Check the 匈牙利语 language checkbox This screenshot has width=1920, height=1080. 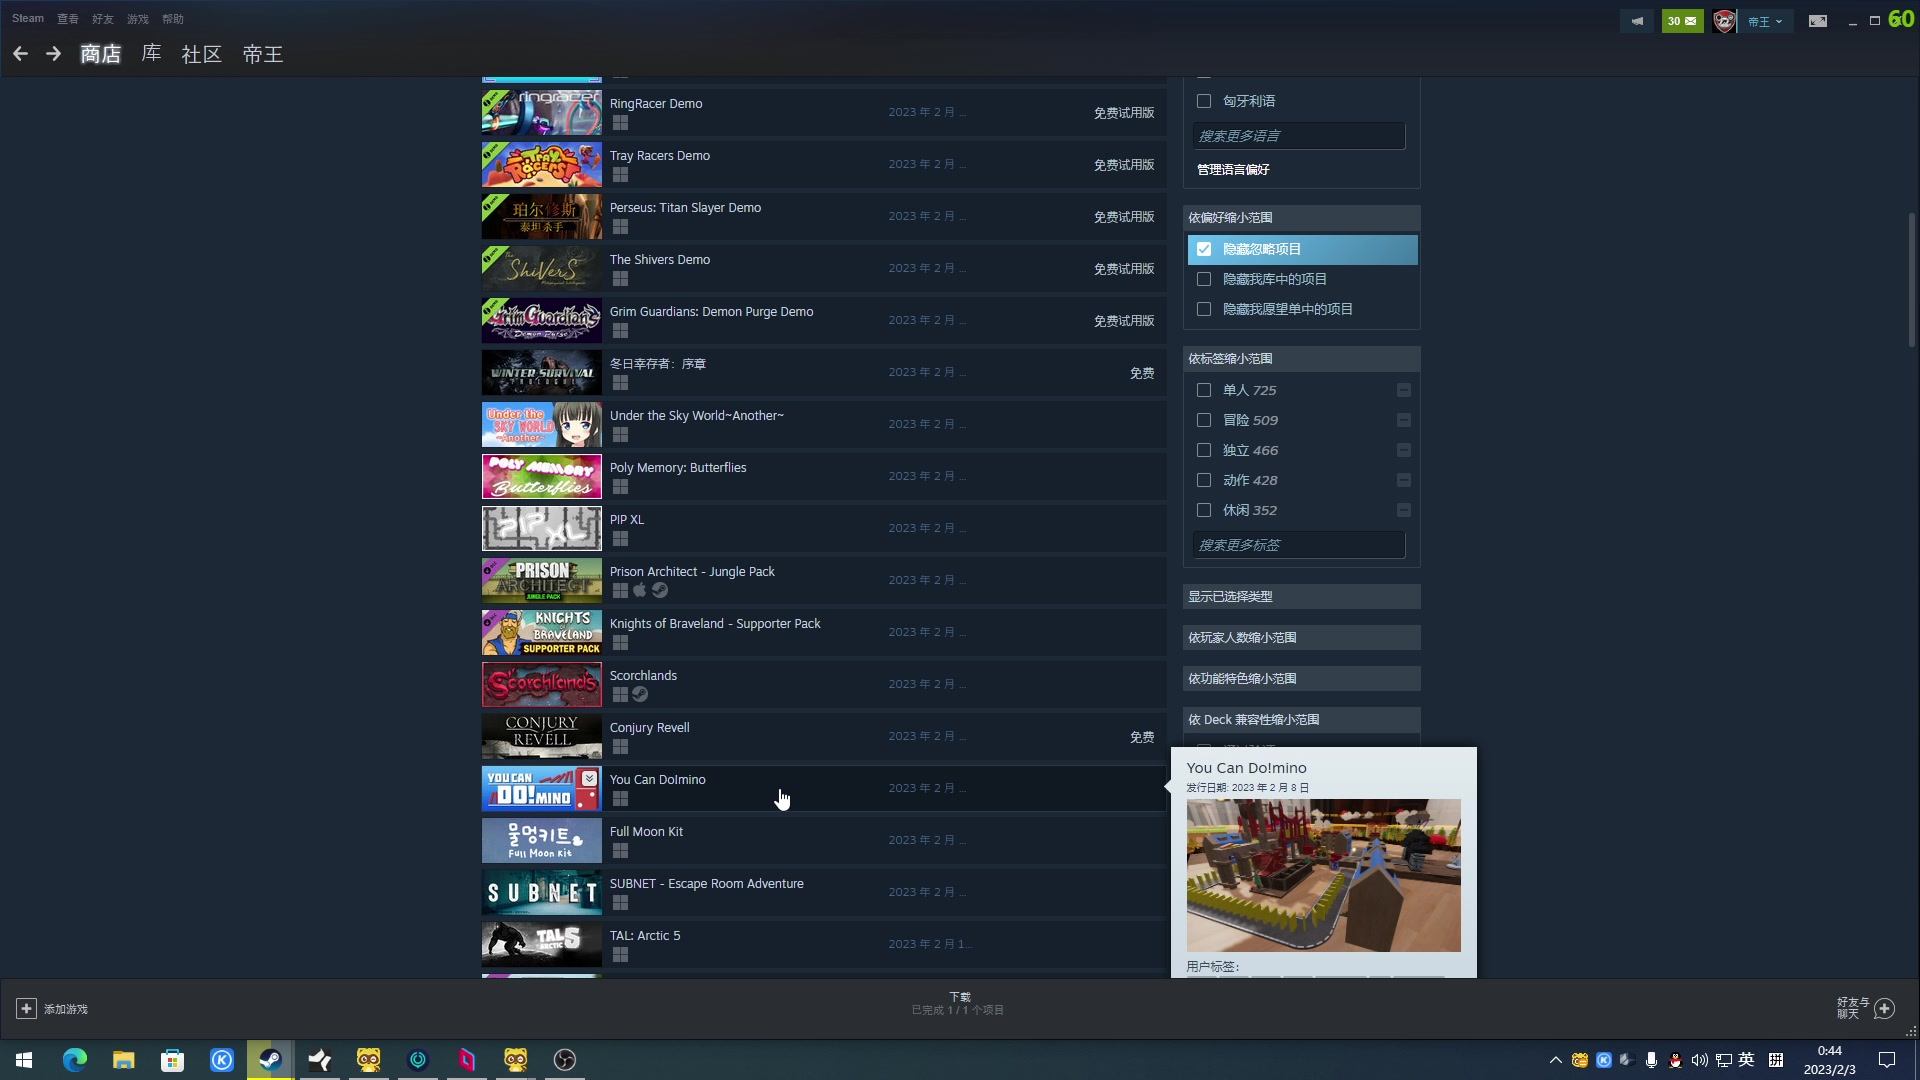1204,101
